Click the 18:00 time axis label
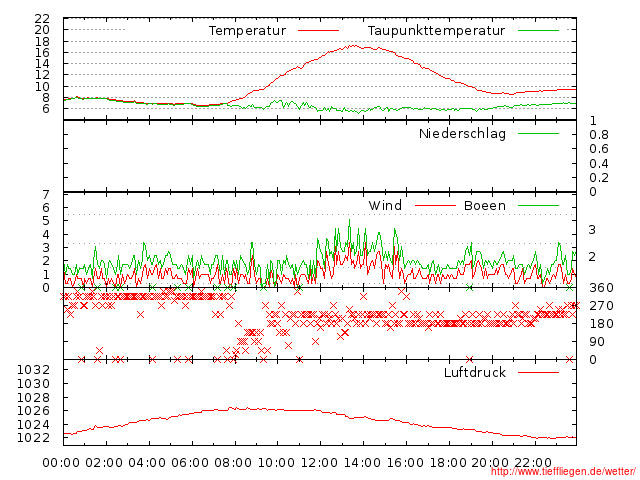The image size is (640, 480). [448, 463]
